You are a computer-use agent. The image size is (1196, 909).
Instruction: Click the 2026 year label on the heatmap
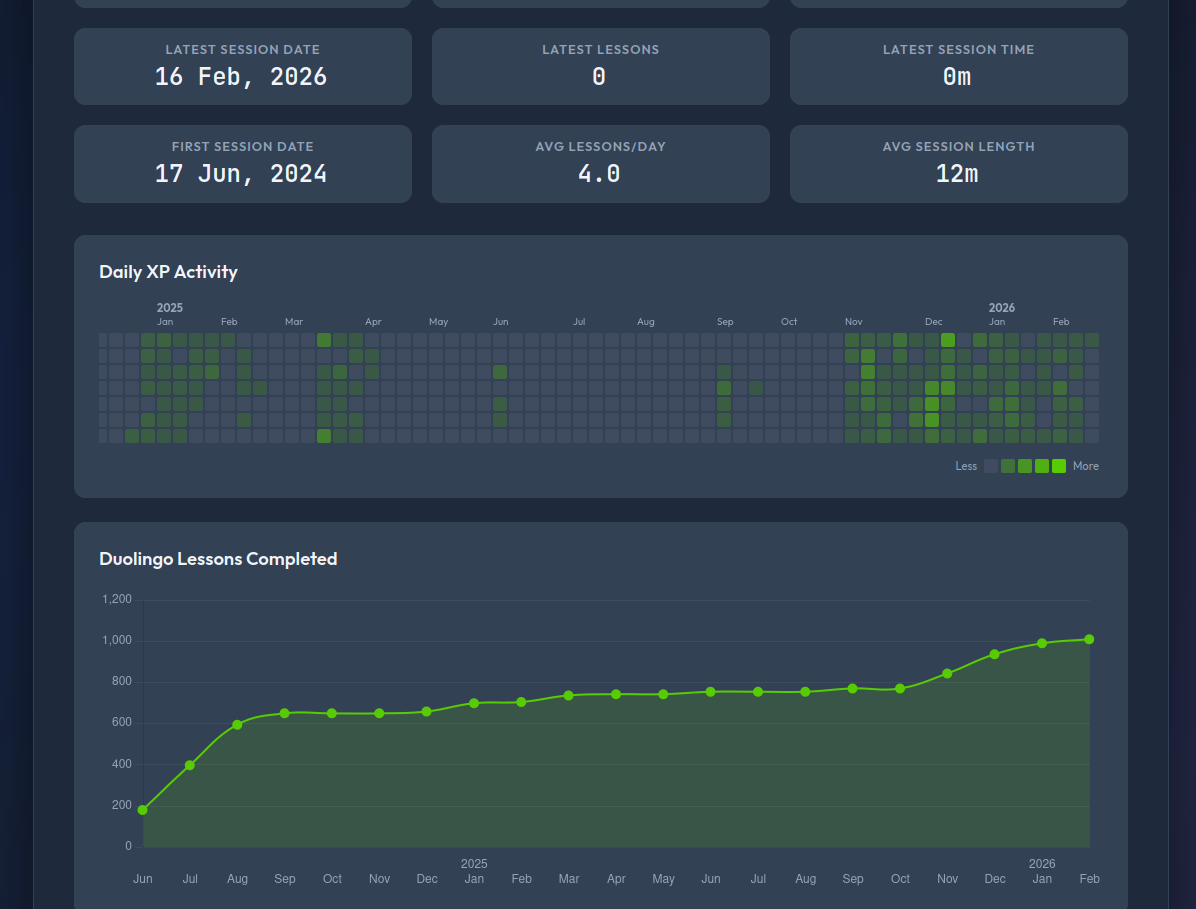pyautogui.click(x=1002, y=308)
